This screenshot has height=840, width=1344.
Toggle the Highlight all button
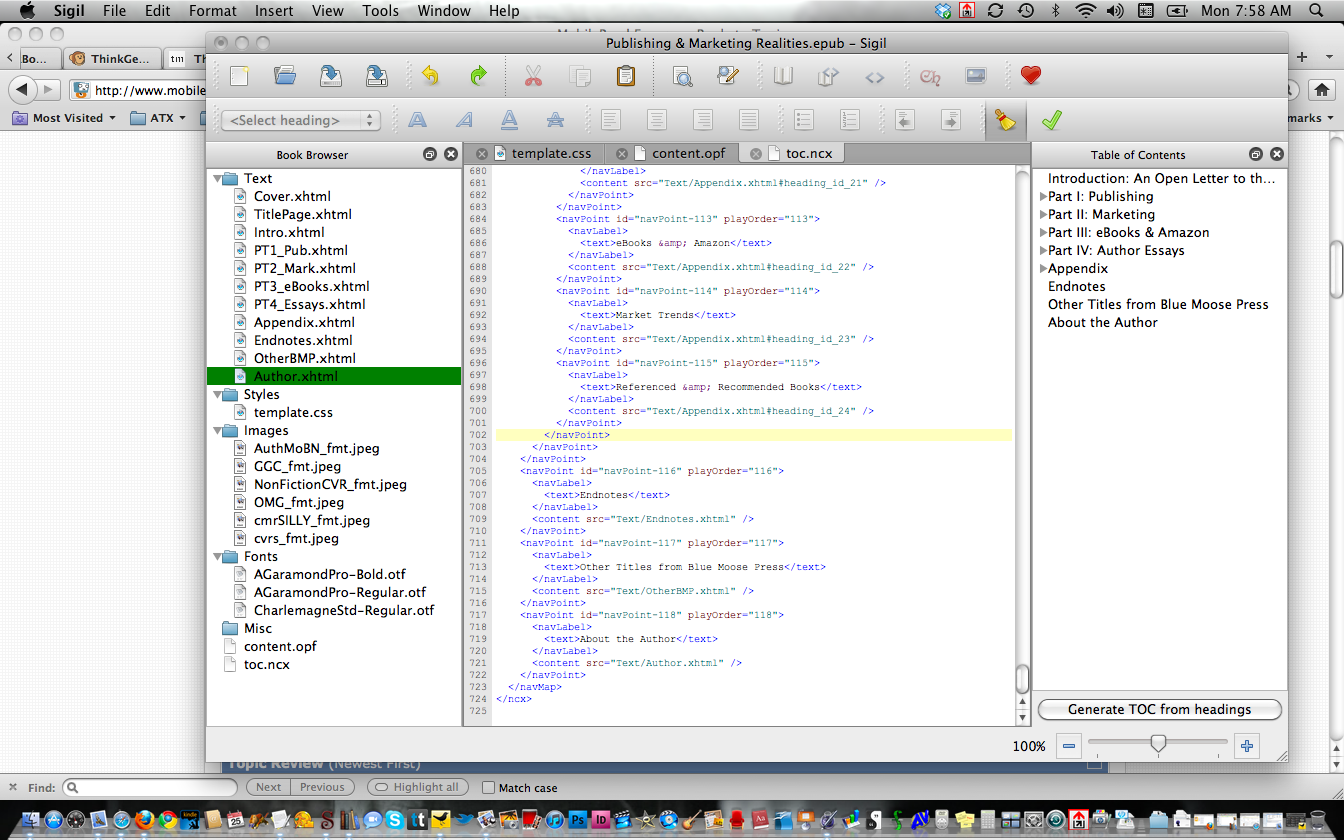click(416, 787)
